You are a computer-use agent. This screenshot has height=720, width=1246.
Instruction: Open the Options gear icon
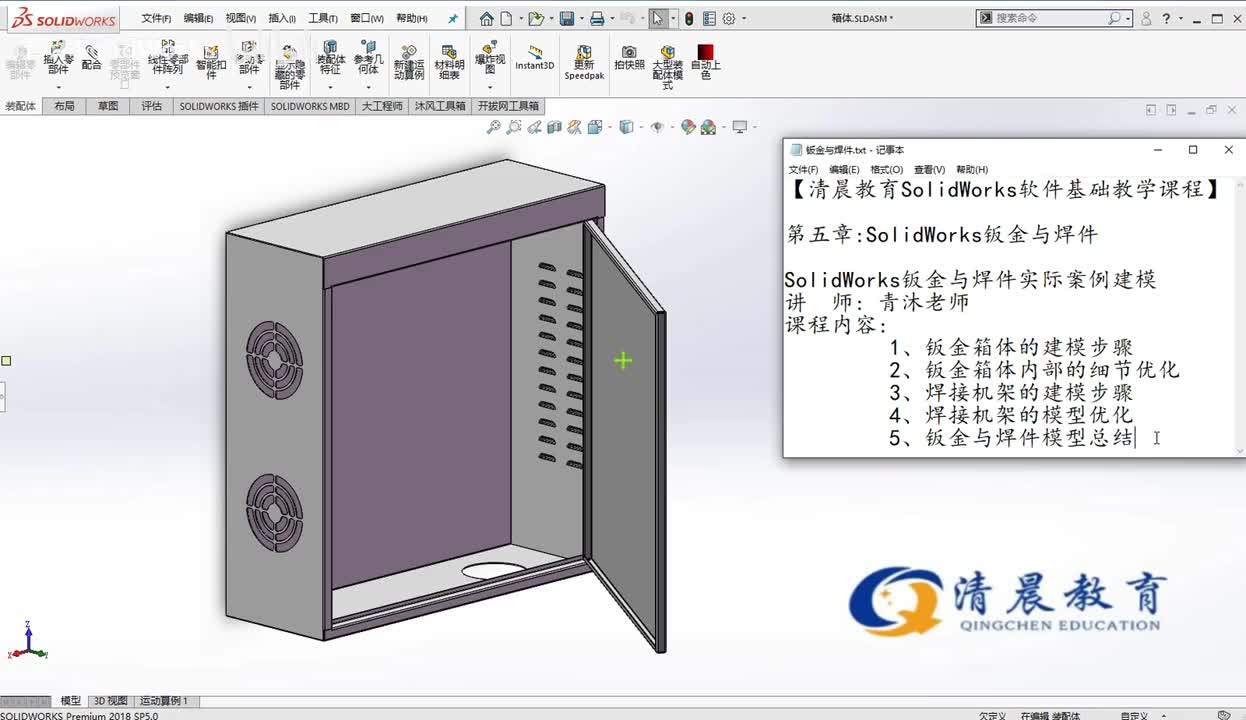pos(729,18)
